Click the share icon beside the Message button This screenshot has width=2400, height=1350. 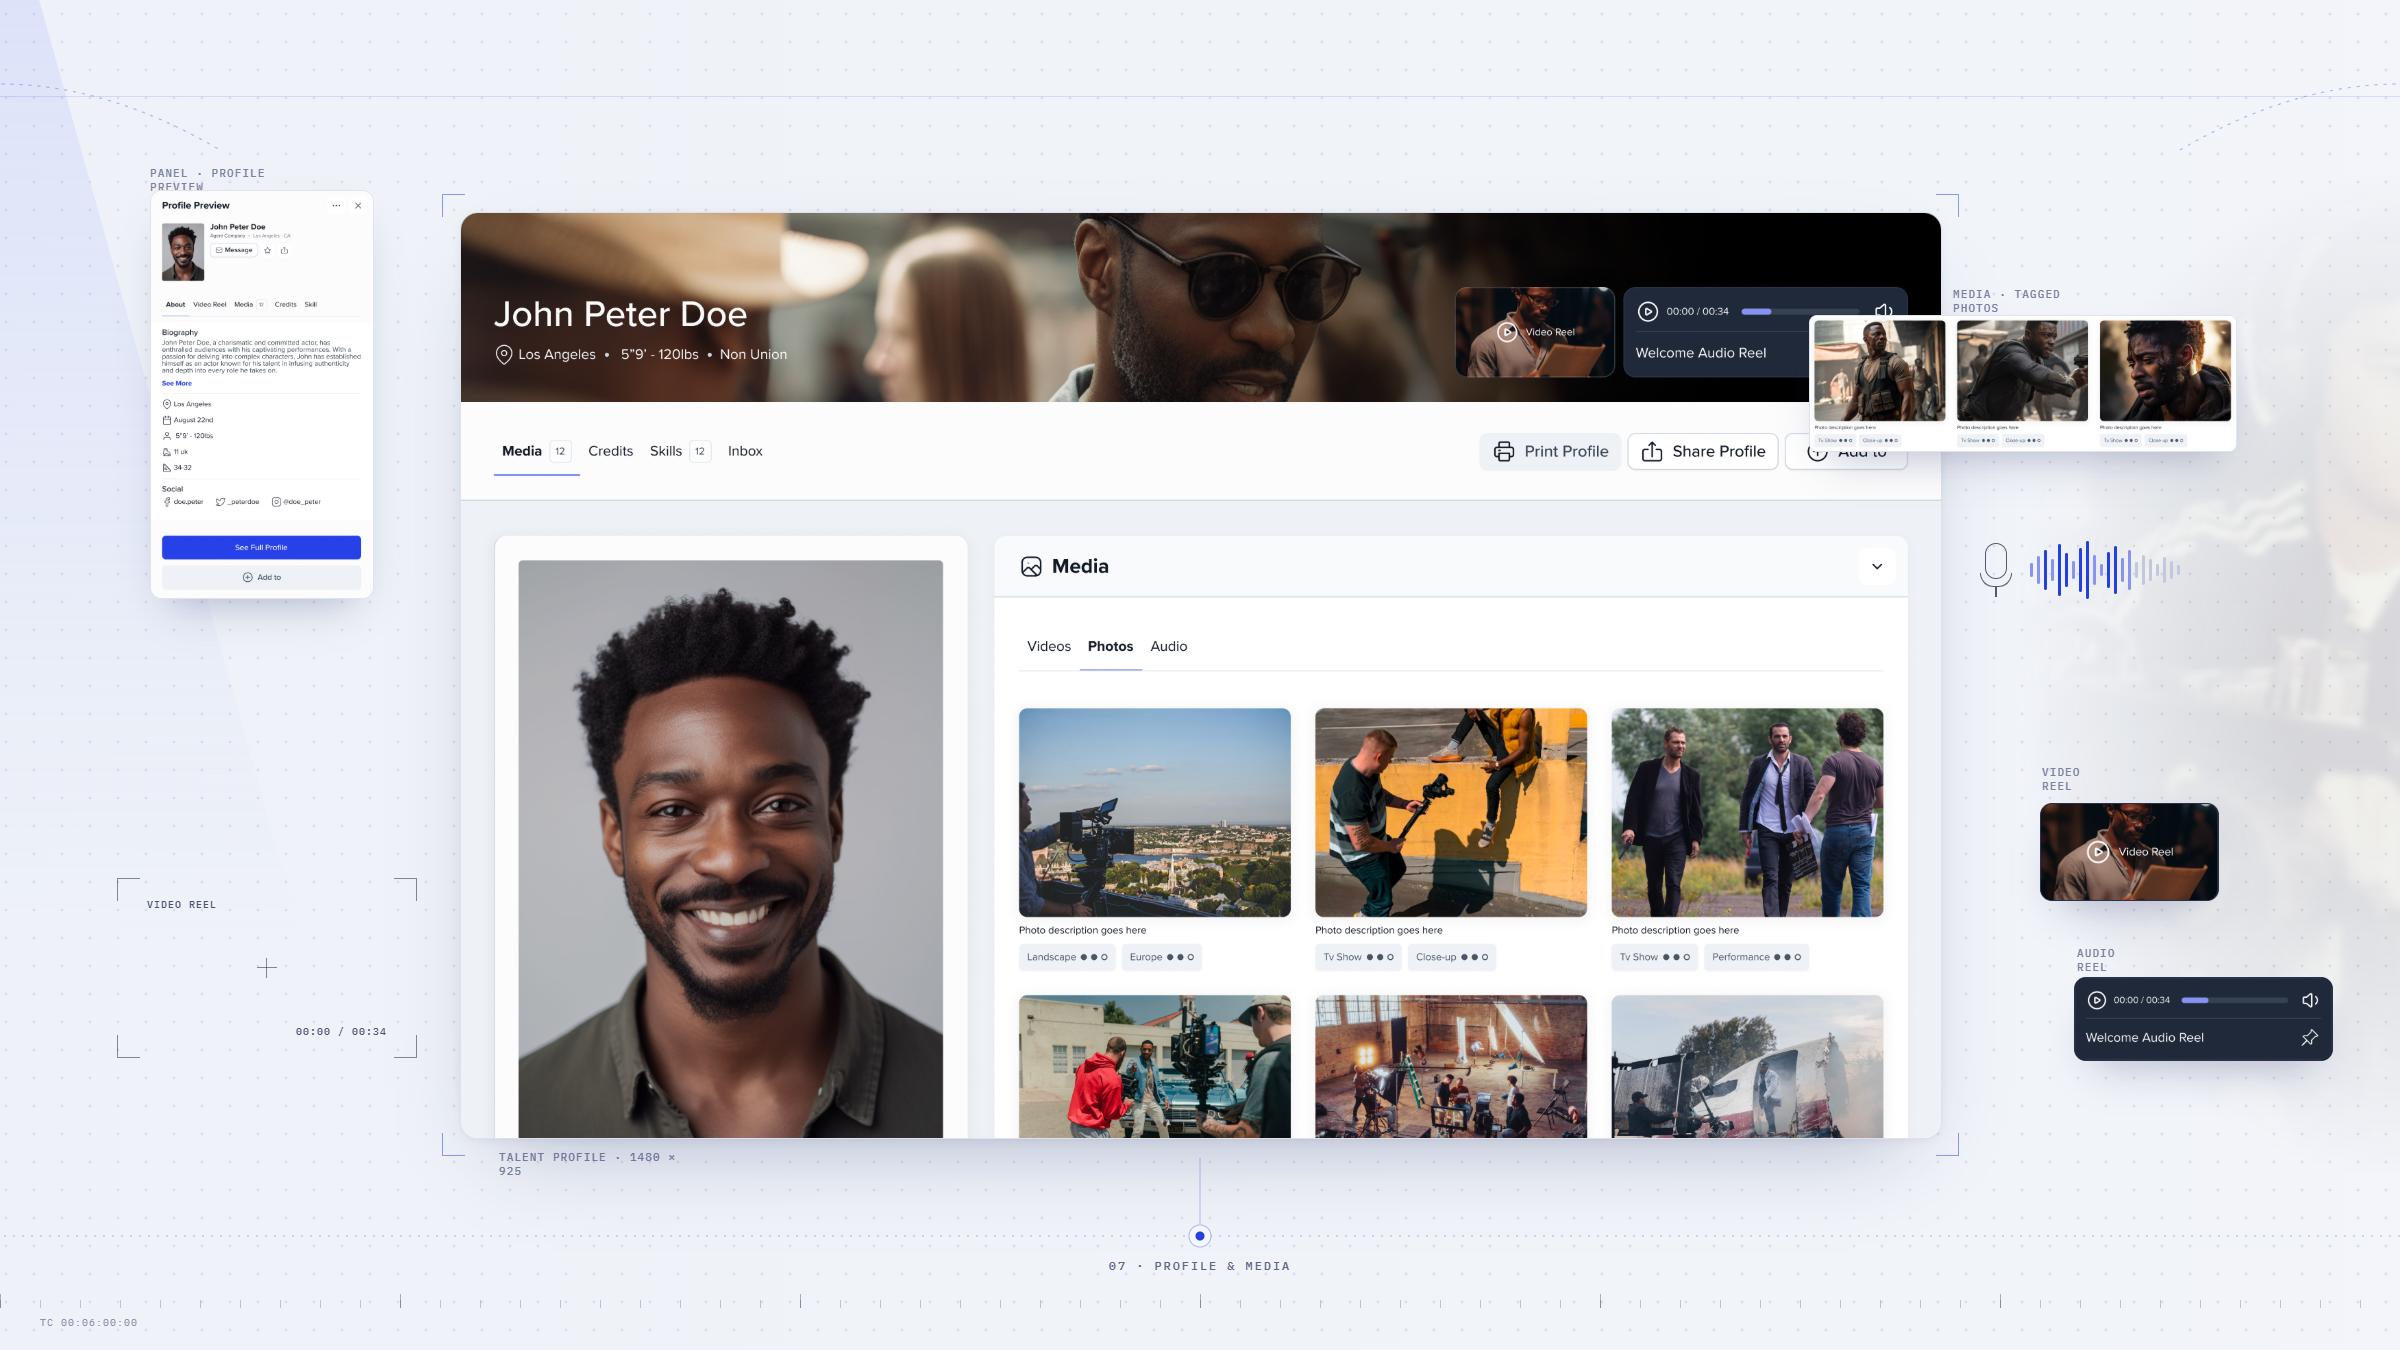click(x=285, y=251)
